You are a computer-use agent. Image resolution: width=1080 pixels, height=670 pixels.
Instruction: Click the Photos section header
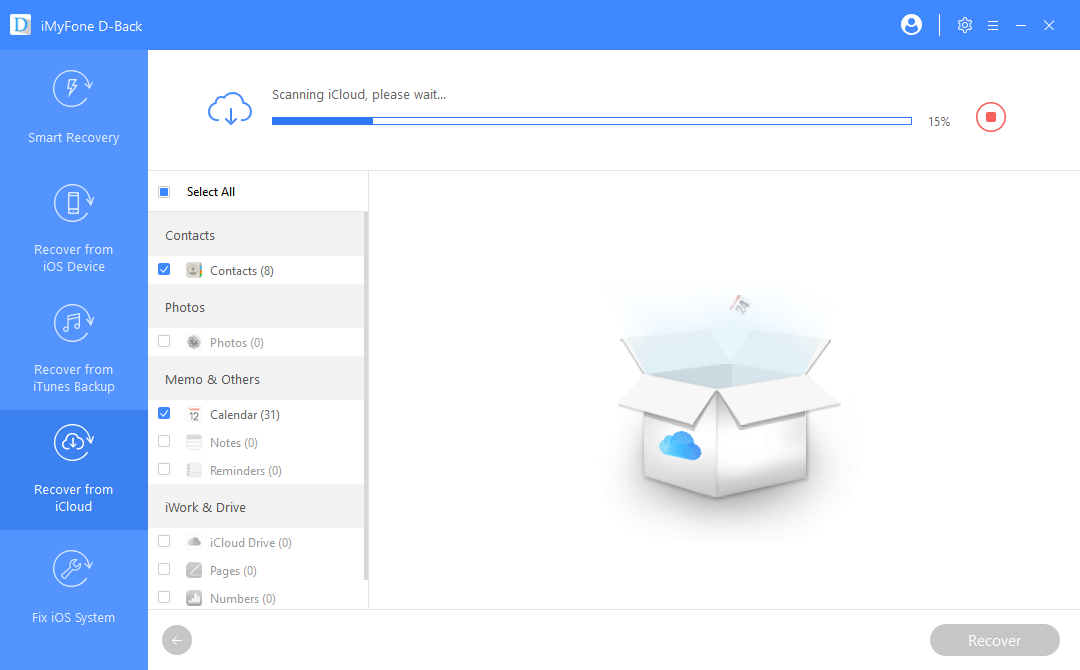coord(256,307)
